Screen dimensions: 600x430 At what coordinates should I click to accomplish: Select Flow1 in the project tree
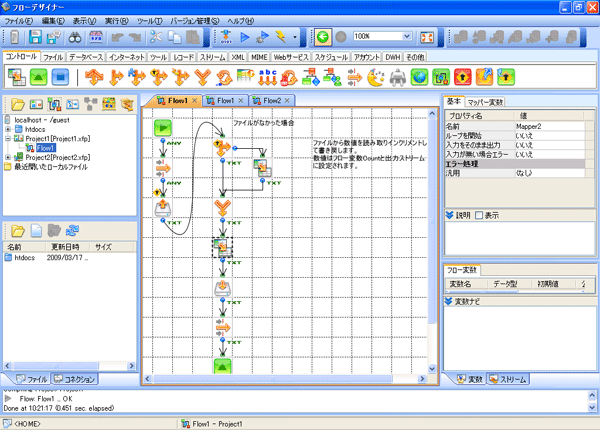[x=46, y=148]
